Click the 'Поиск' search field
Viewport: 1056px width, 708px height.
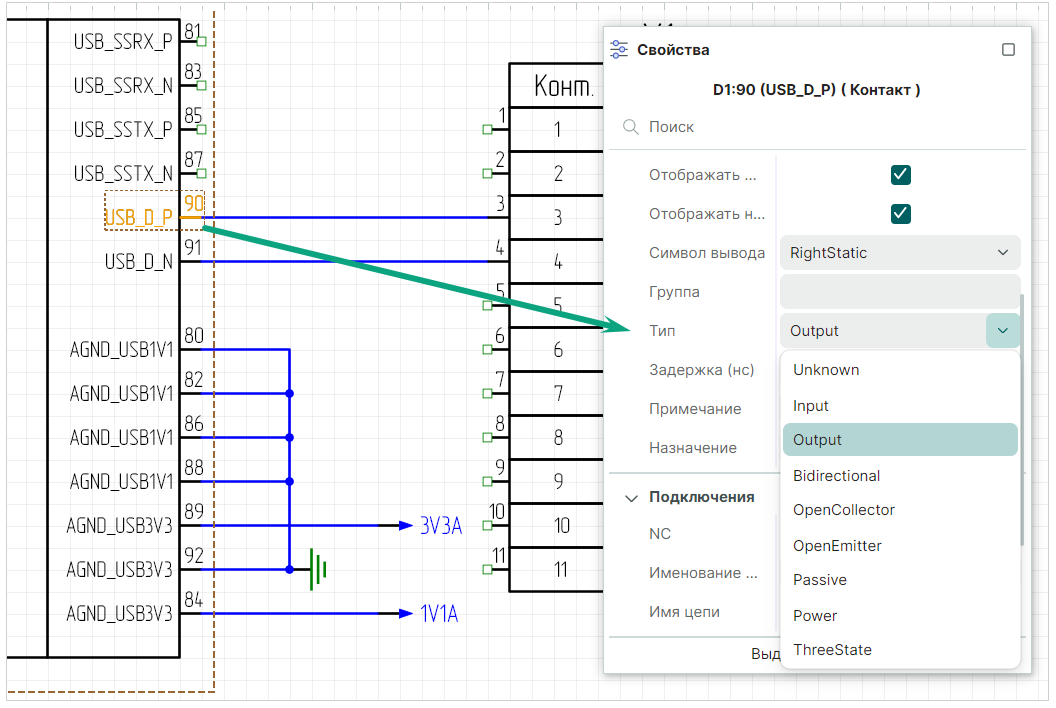(820, 127)
